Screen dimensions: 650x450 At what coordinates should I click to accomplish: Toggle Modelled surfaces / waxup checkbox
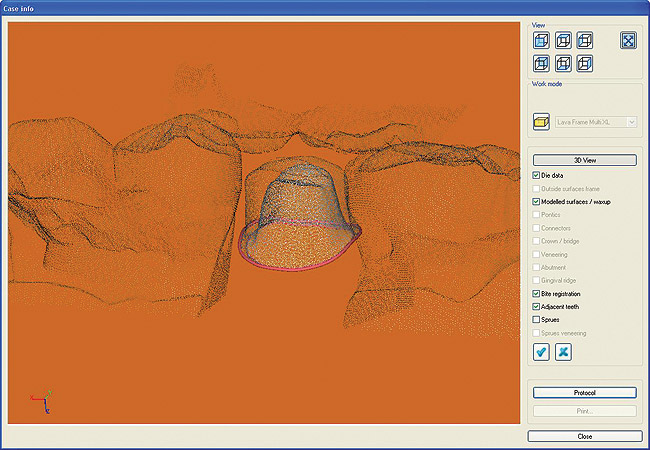coord(537,202)
